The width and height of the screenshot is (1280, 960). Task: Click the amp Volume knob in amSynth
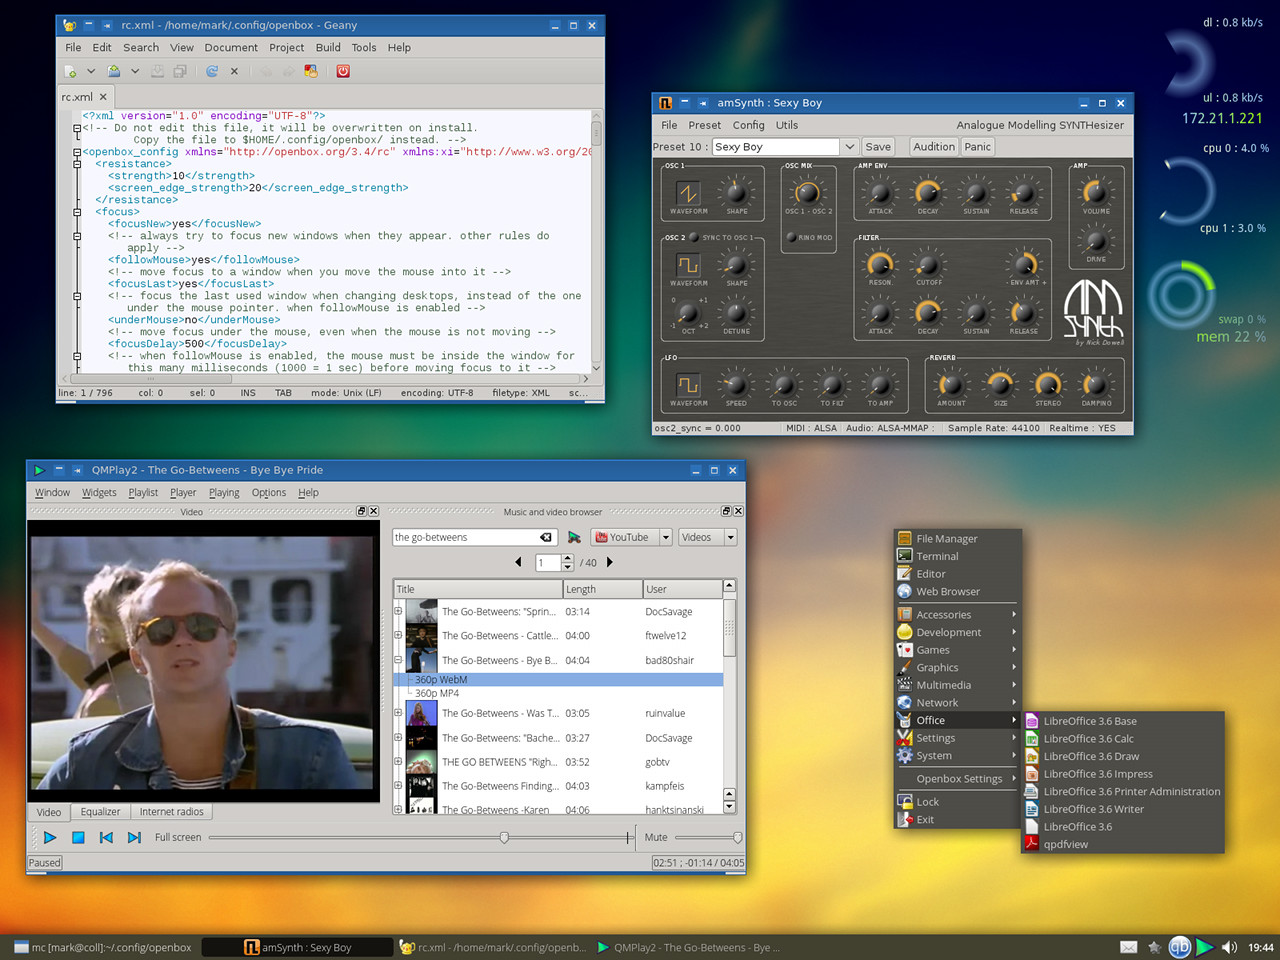[x=1096, y=192]
